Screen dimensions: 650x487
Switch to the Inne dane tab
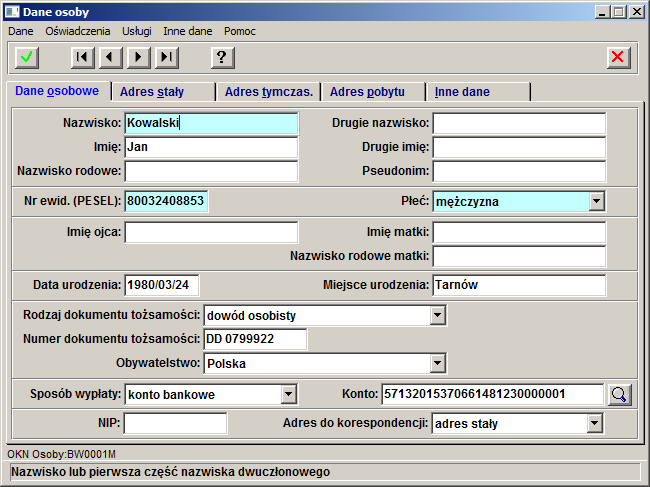pyautogui.click(x=478, y=92)
